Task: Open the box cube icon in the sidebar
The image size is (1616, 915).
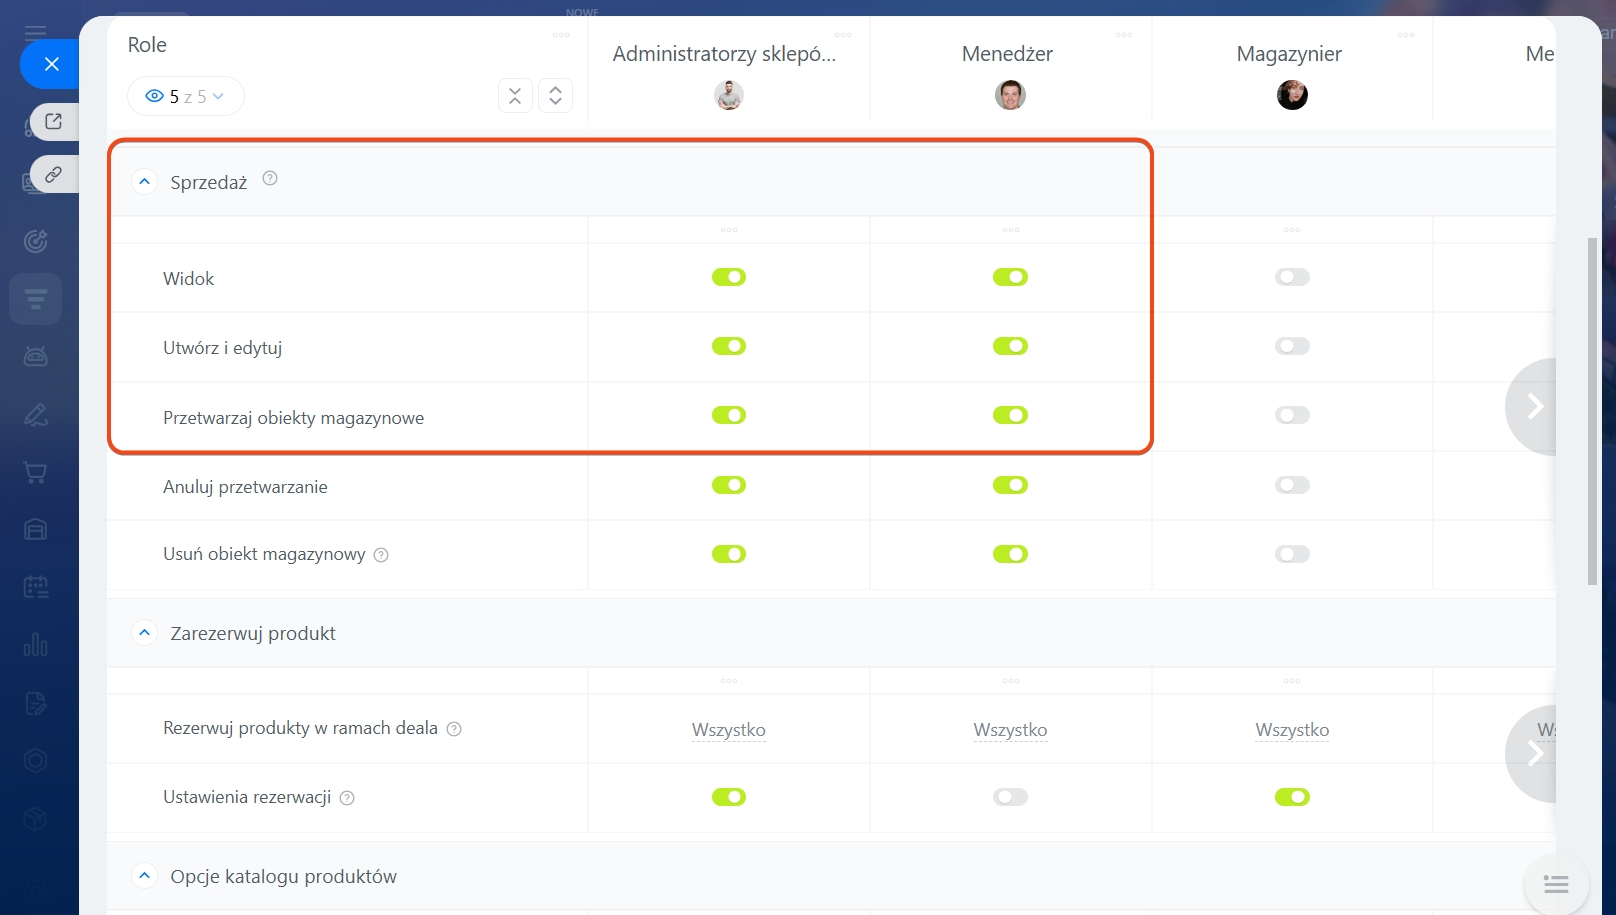Action: 36,819
